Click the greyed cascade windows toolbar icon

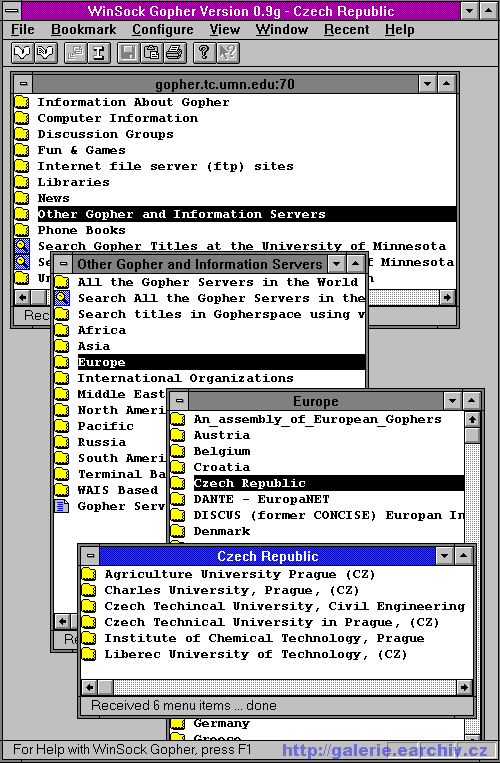75,53
